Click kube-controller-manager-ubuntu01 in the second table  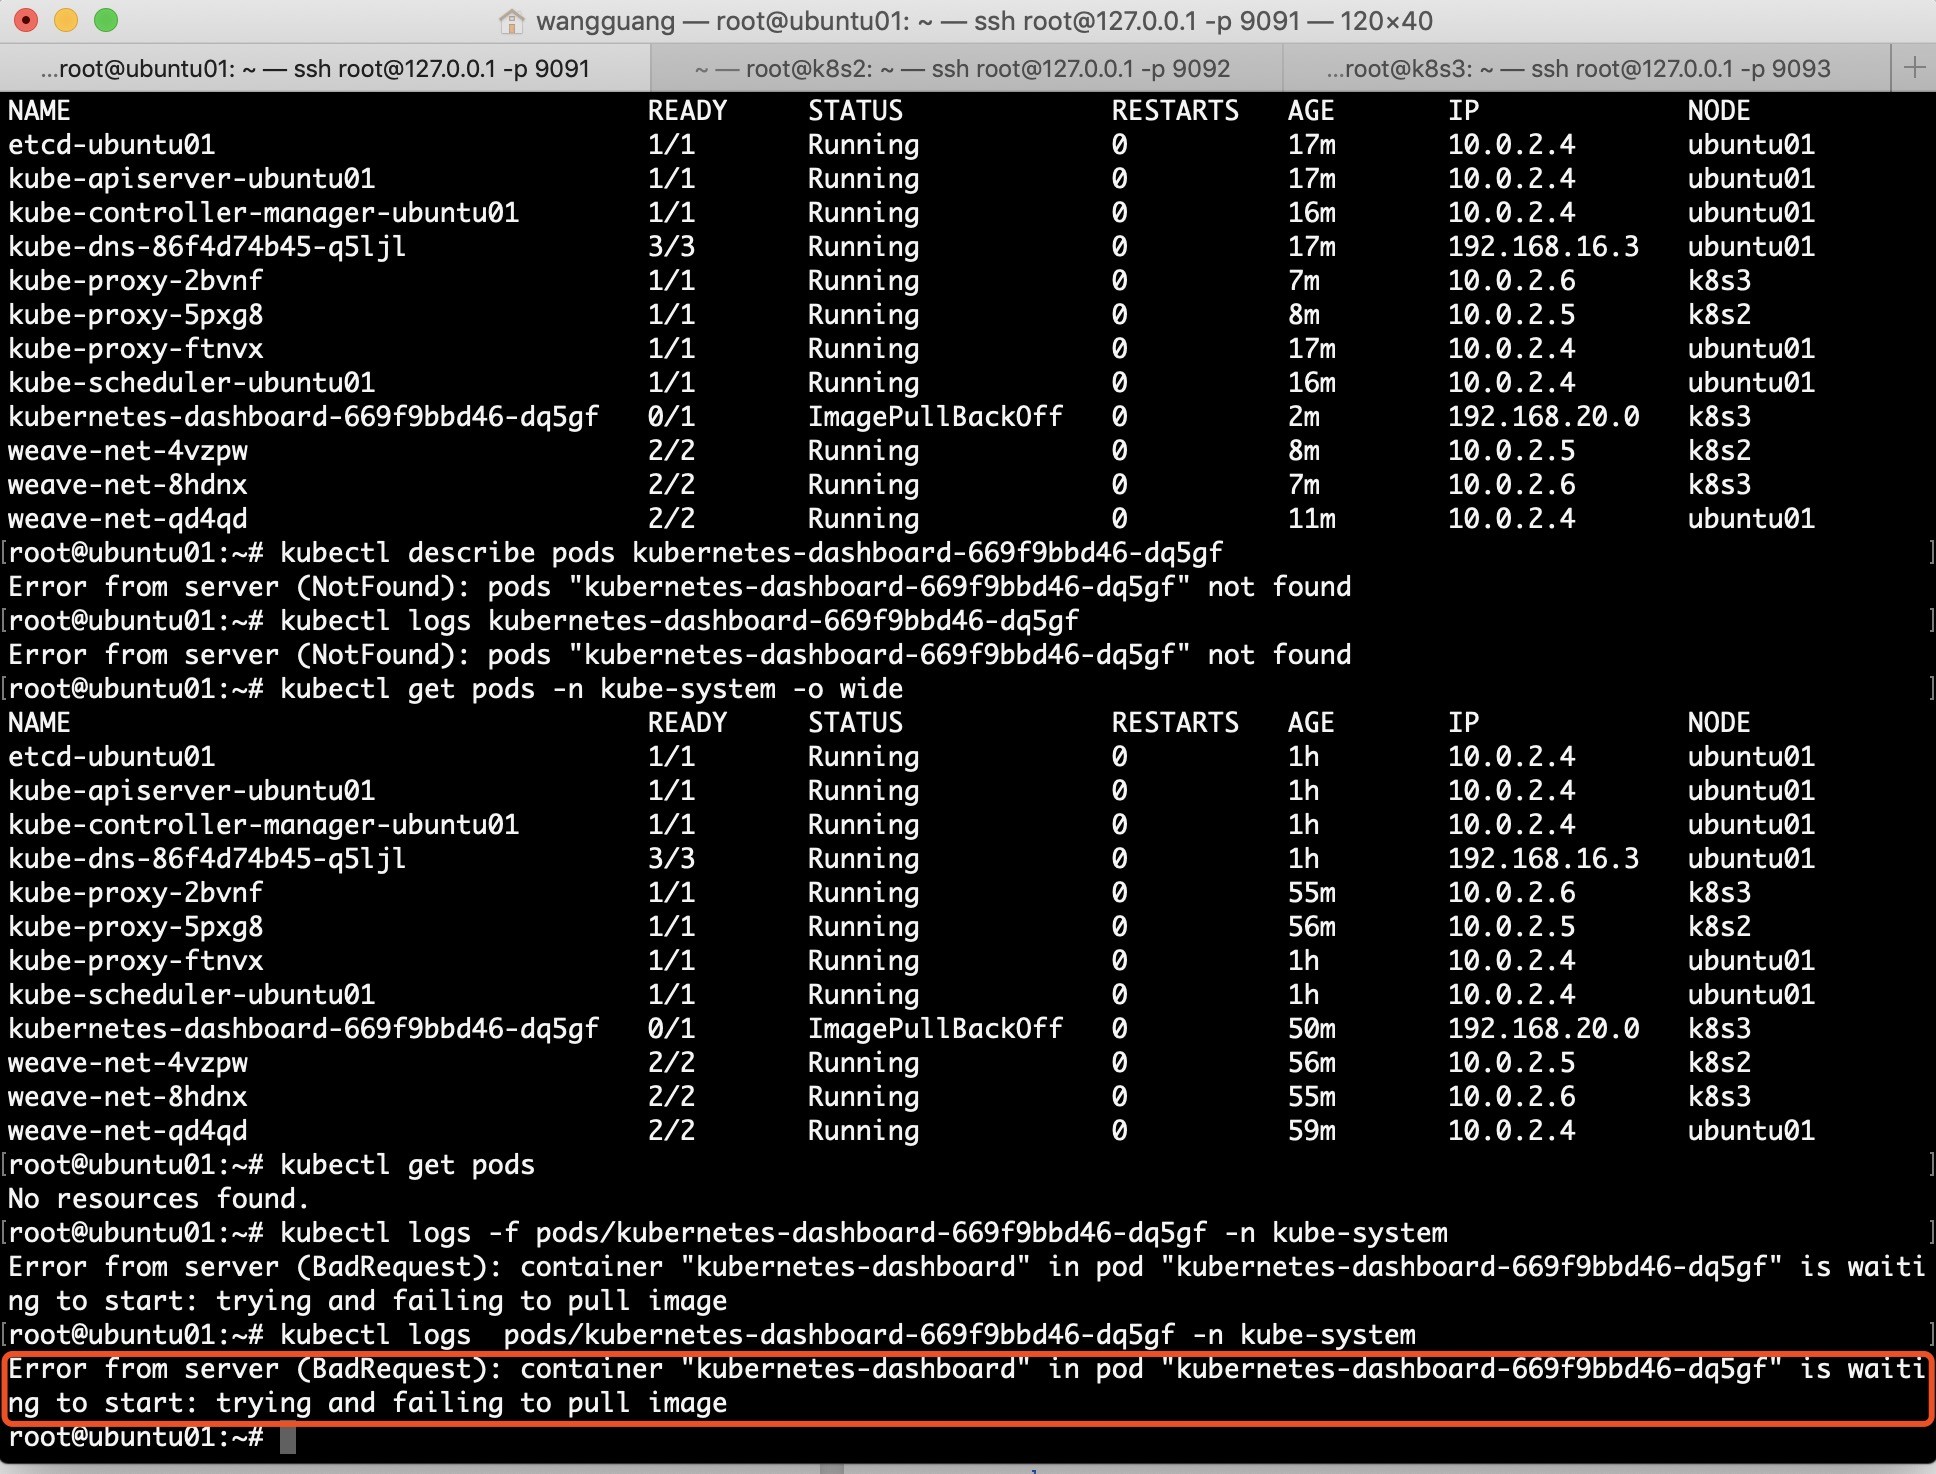tap(263, 825)
